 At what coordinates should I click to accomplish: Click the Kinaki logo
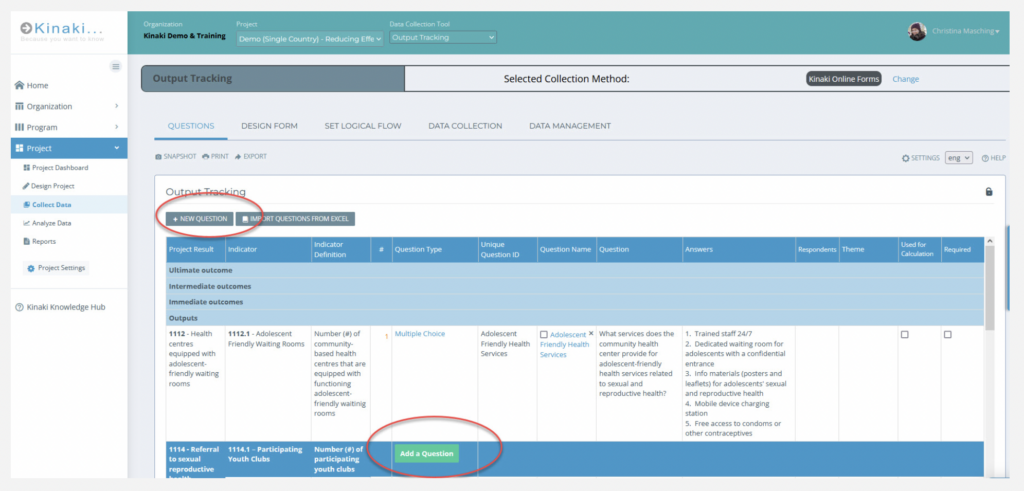pos(61,30)
